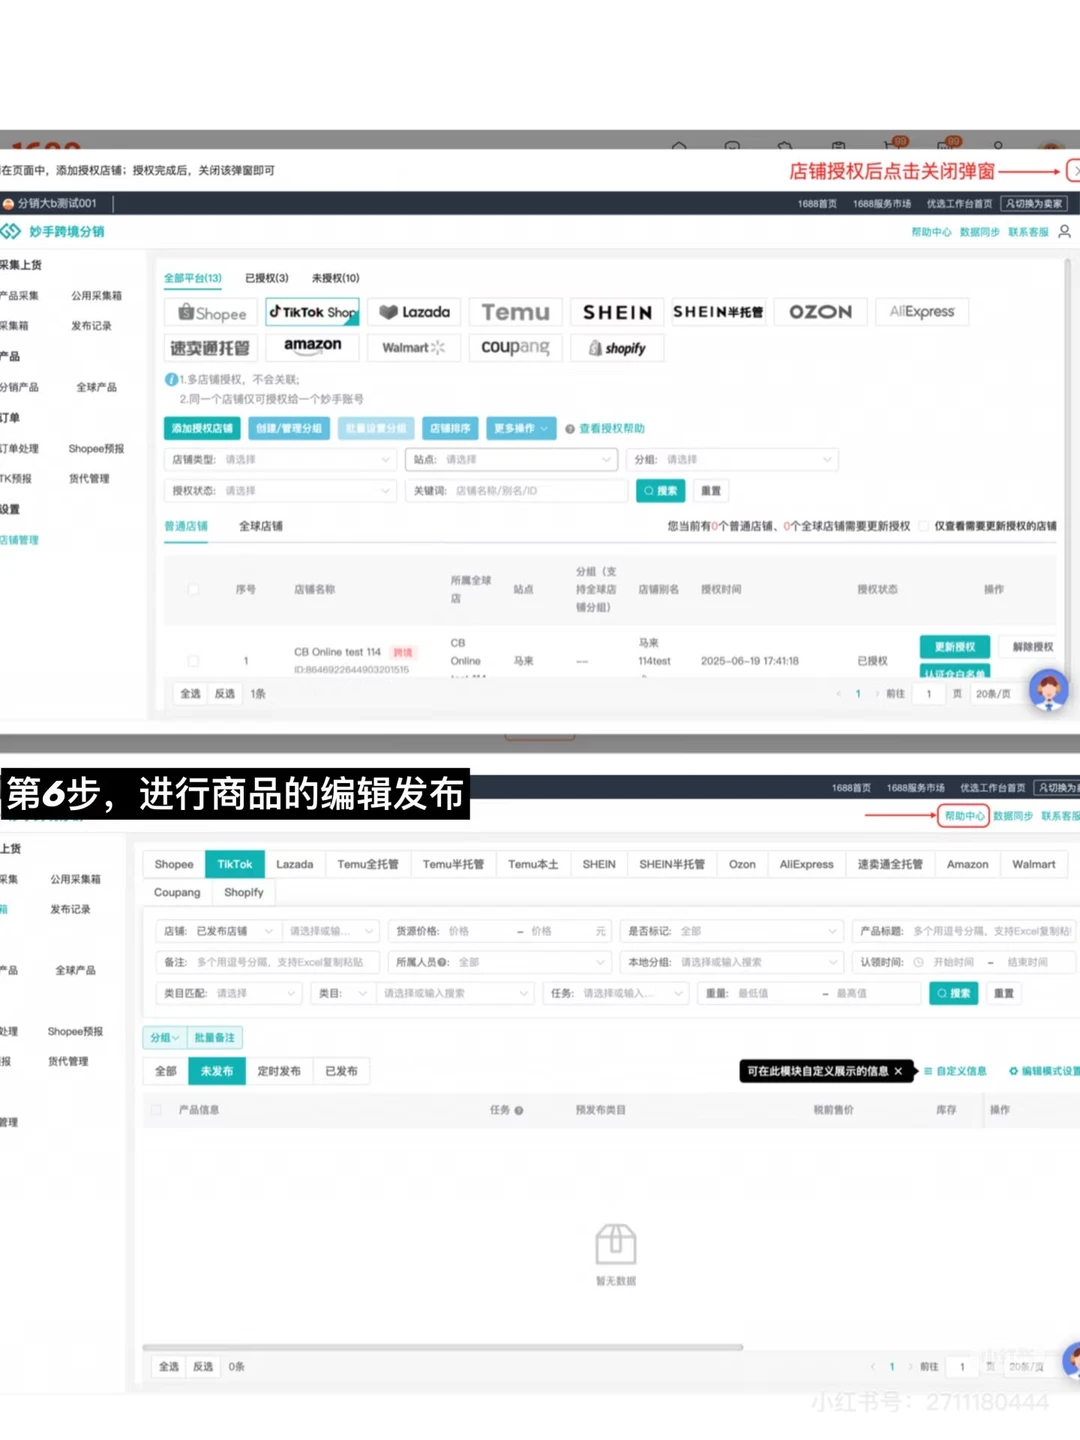1080x1440 pixels.
Task: Click the 创建/管理分组 button
Action: click(289, 428)
